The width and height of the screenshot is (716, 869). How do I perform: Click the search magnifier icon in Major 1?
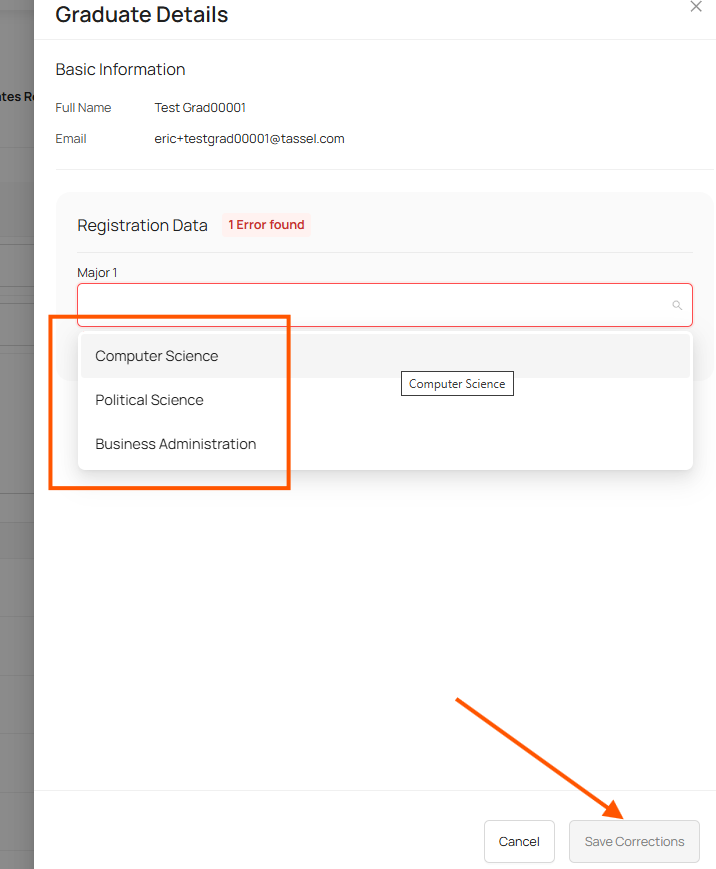pos(676,305)
